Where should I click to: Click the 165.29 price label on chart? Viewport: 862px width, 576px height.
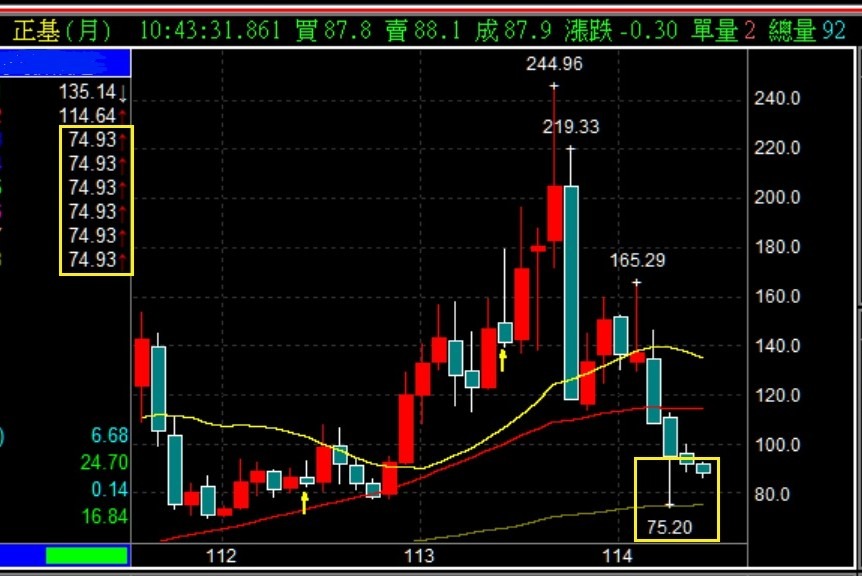tap(637, 260)
